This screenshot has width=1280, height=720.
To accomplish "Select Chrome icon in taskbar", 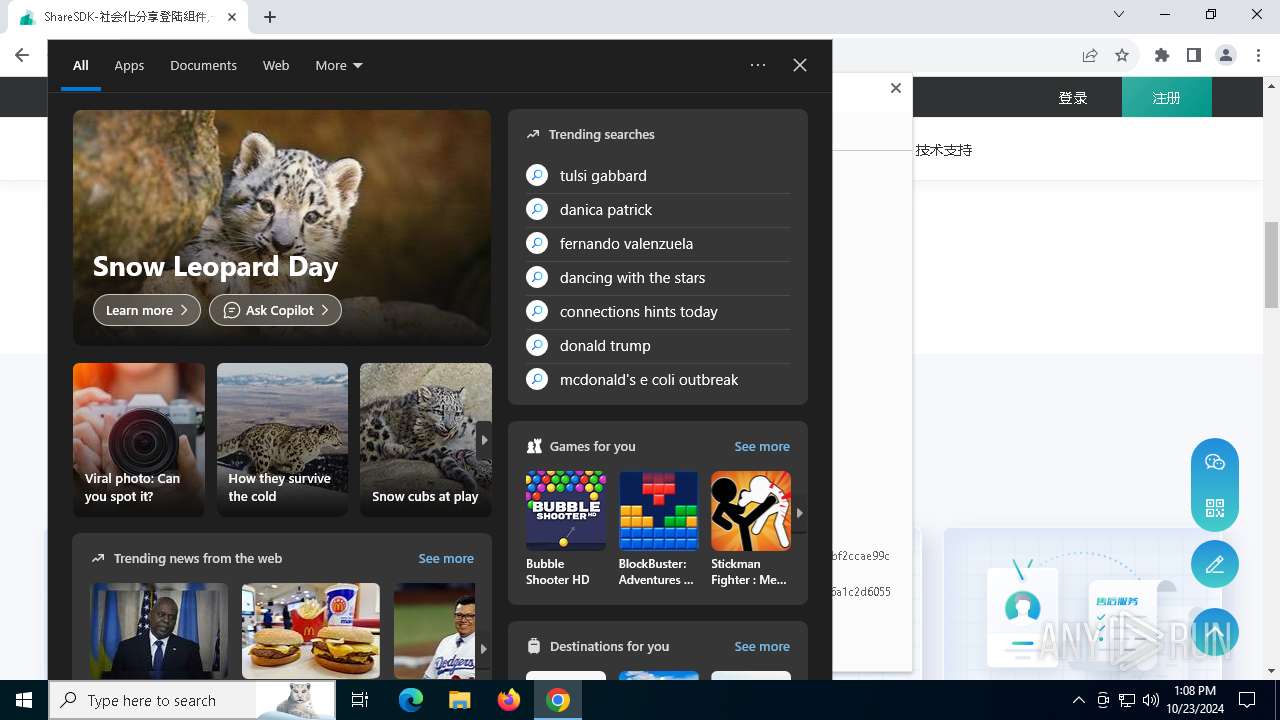I will pos(558,700).
